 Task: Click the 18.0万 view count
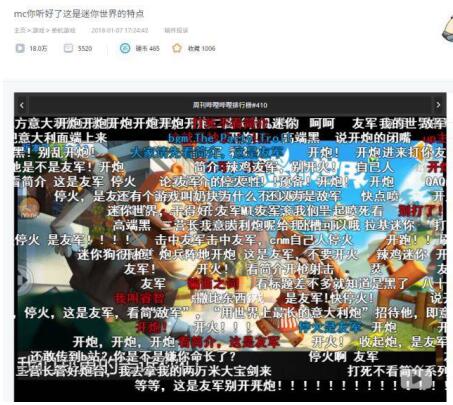pyautogui.click(x=38, y=49)
